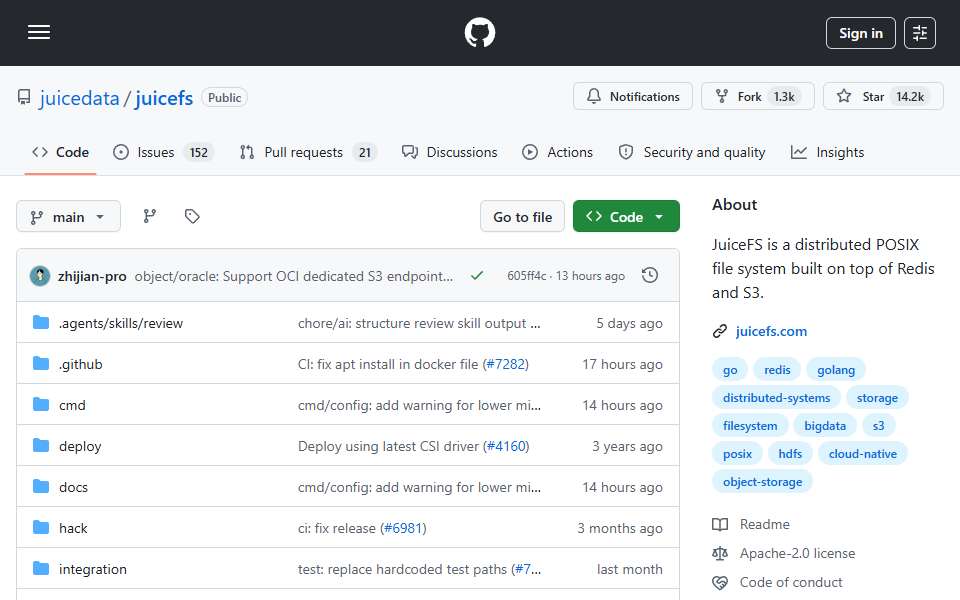Open the Issues tab
The width and height of the screenshot is (960, 600).
coord(163,152)
